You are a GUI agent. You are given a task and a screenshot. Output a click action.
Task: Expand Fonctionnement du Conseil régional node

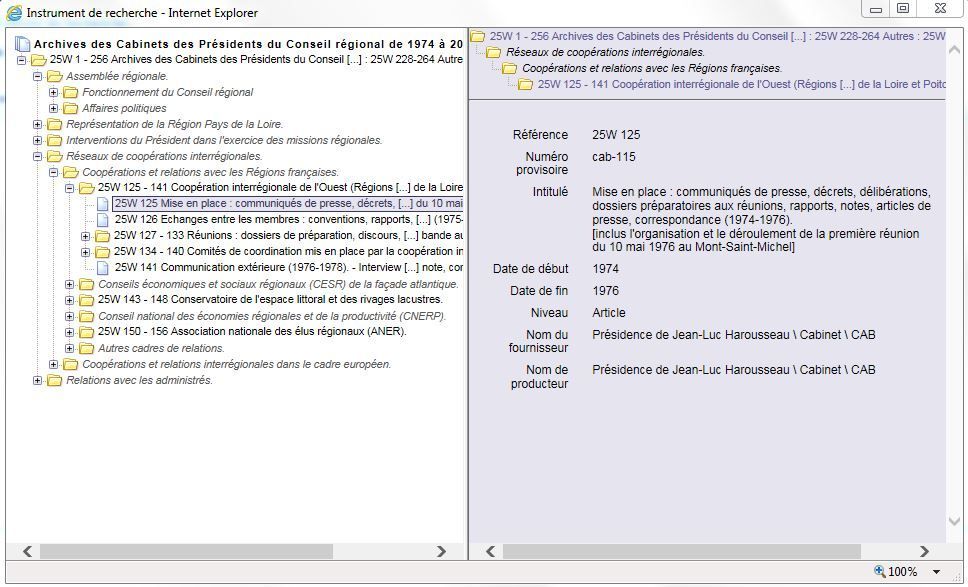(54, 92)
